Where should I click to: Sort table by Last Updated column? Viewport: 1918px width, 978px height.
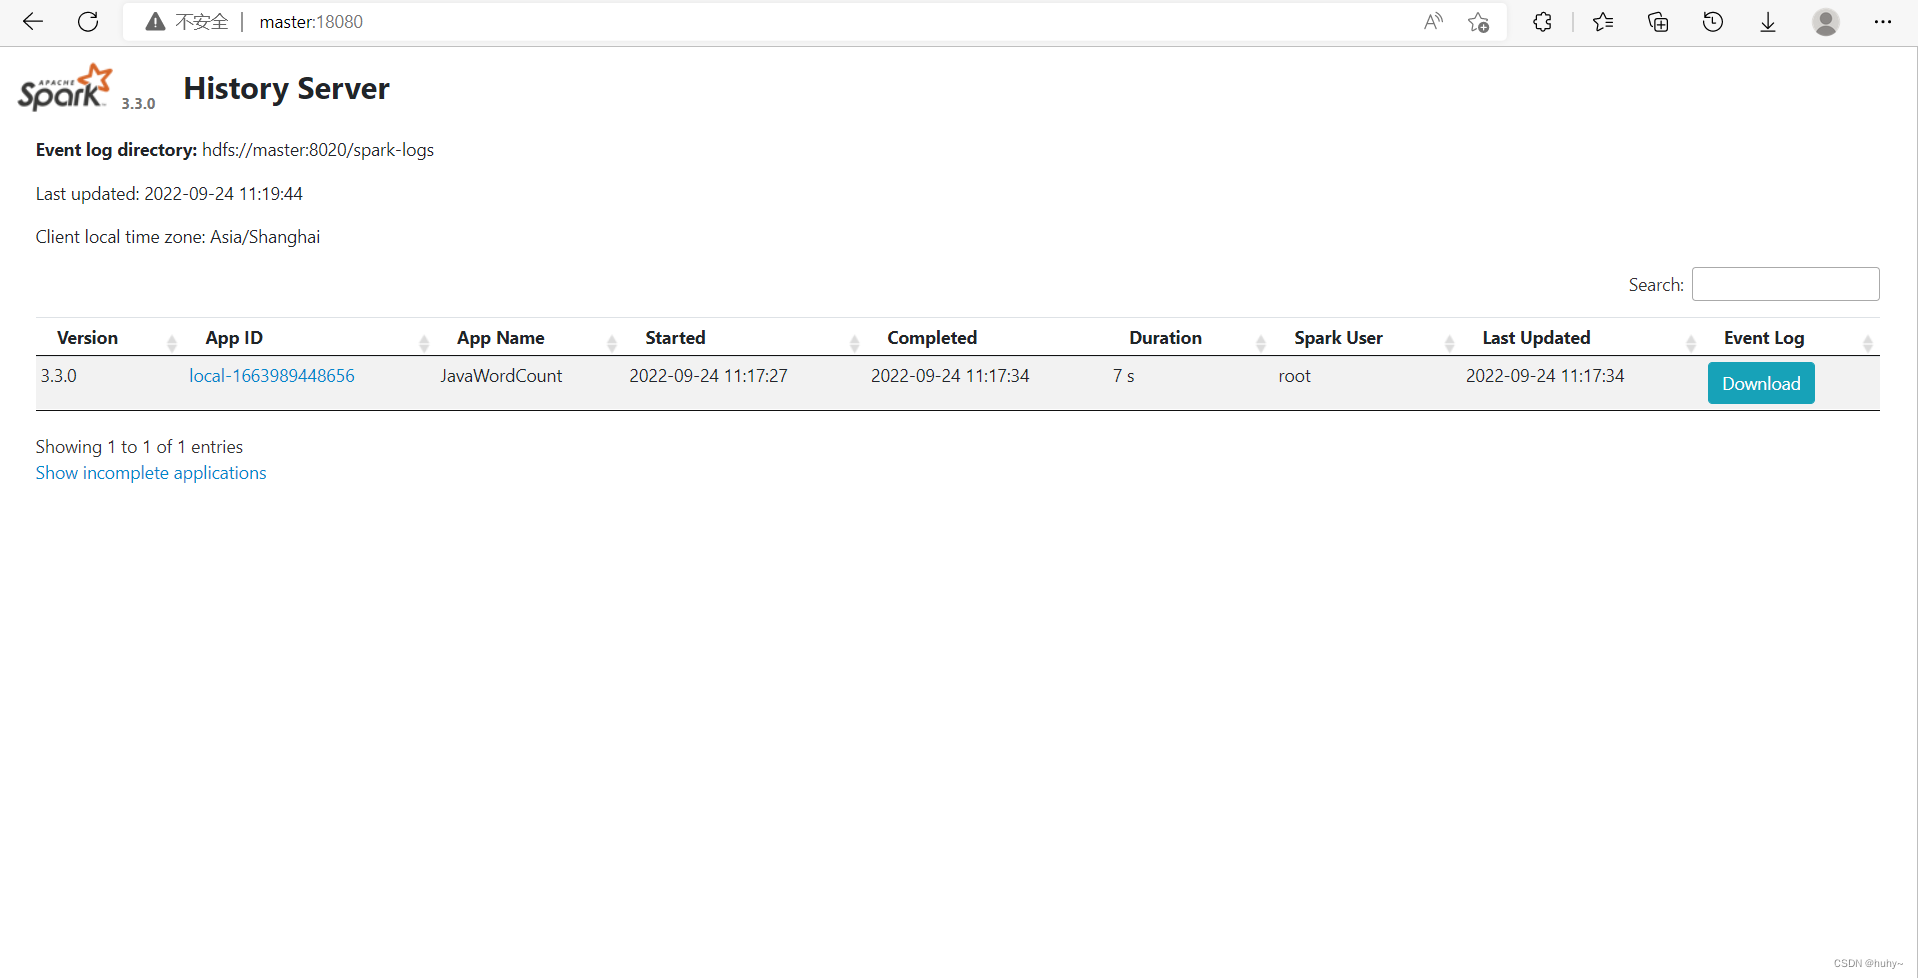(1536, 338)
